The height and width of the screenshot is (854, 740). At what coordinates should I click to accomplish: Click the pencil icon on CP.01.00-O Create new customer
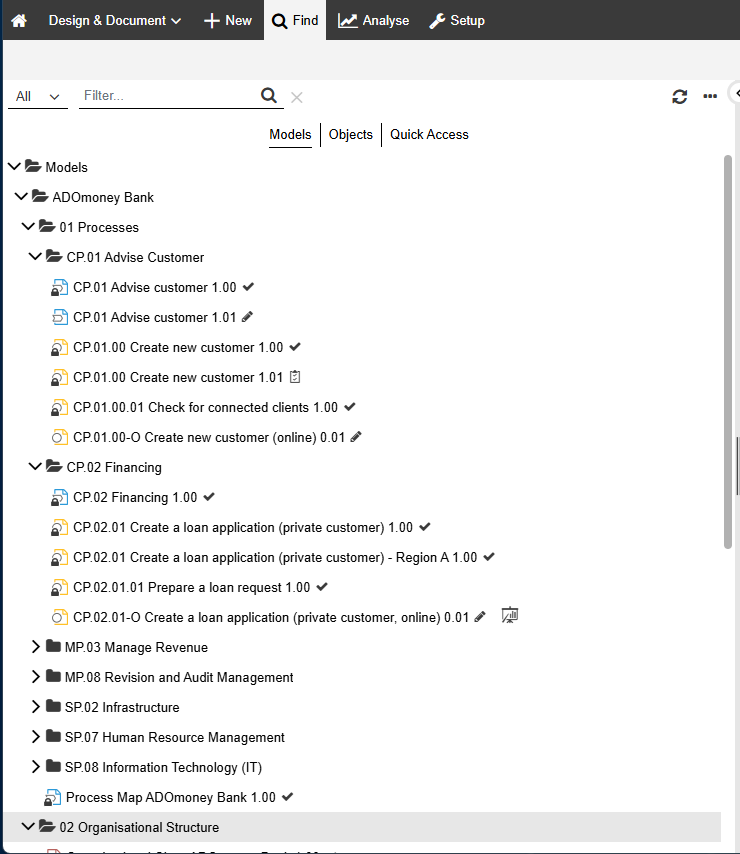(x=358, y=437)
